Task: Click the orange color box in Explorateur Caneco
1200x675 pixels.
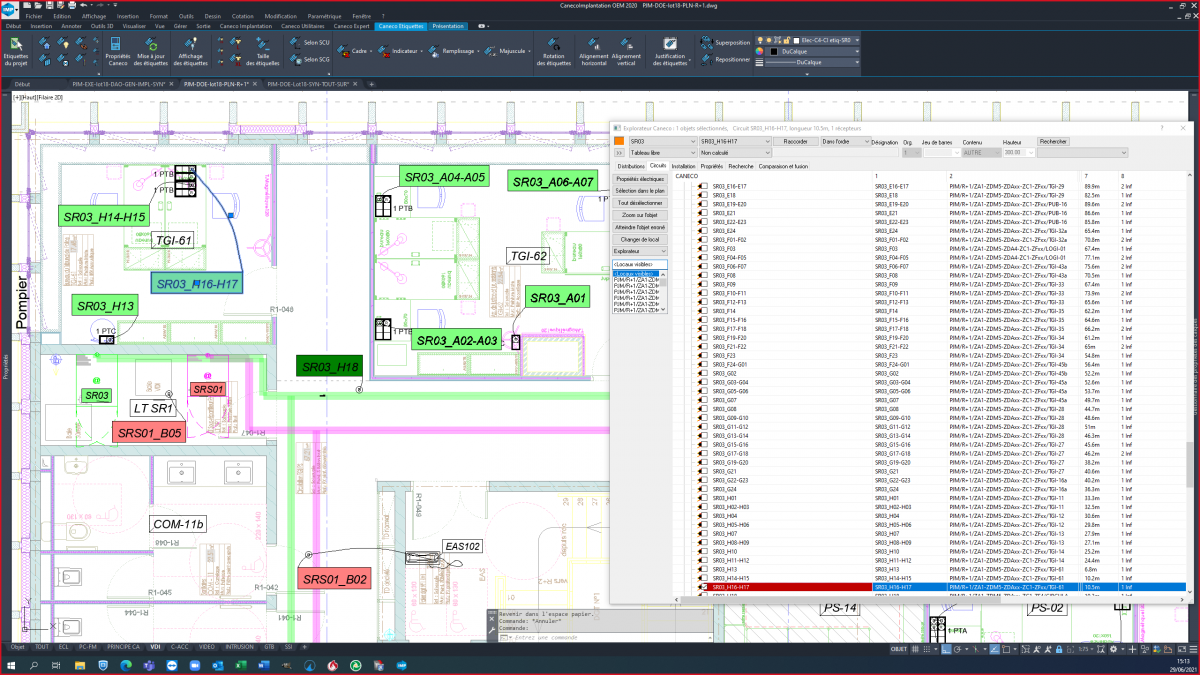Action: click(620, 141)
